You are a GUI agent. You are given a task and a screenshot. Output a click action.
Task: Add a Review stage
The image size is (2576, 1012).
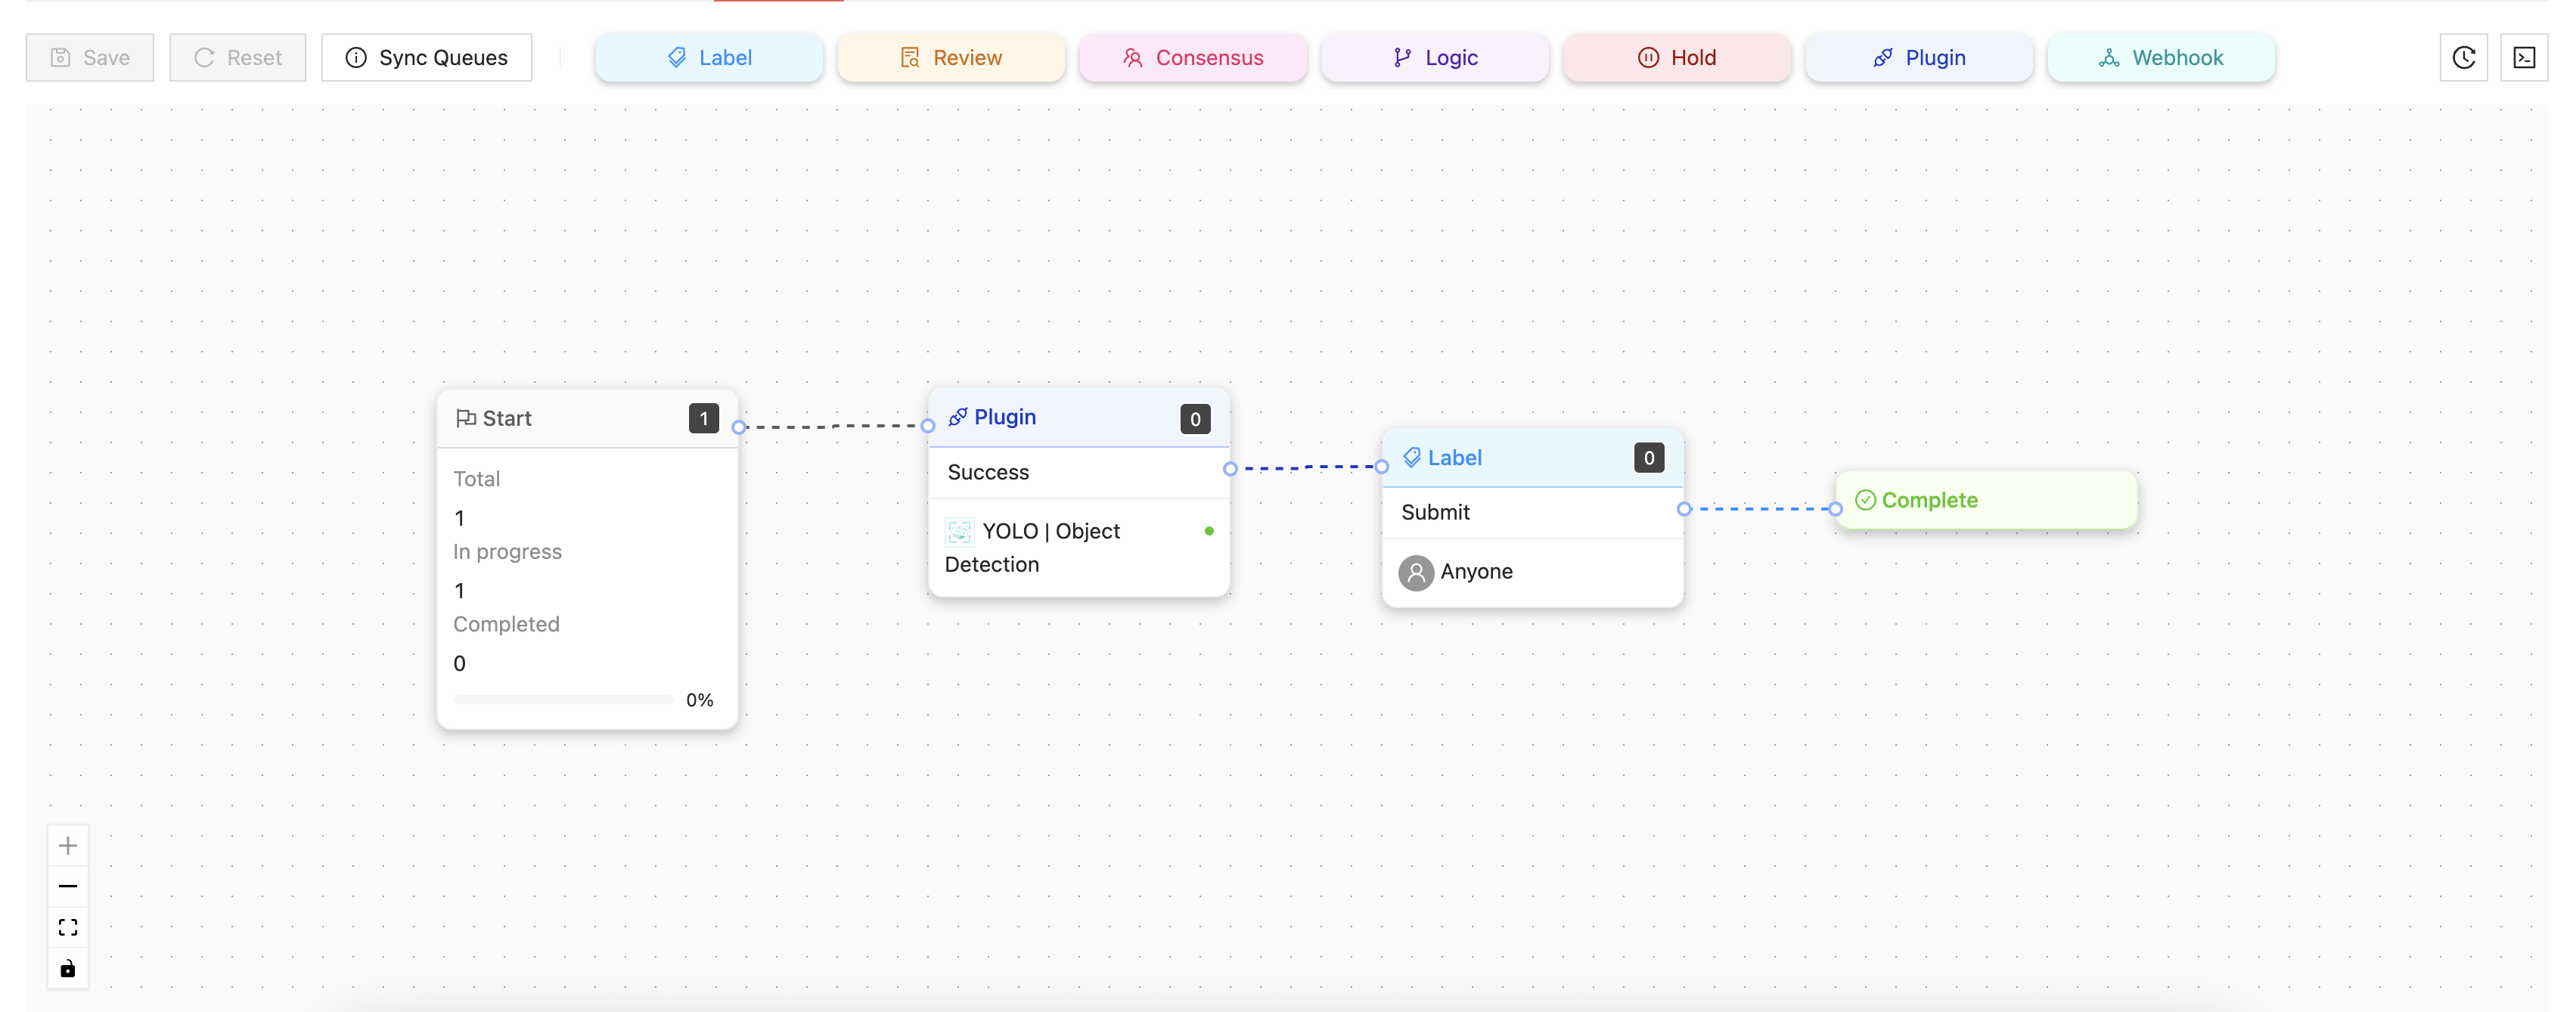951,58
